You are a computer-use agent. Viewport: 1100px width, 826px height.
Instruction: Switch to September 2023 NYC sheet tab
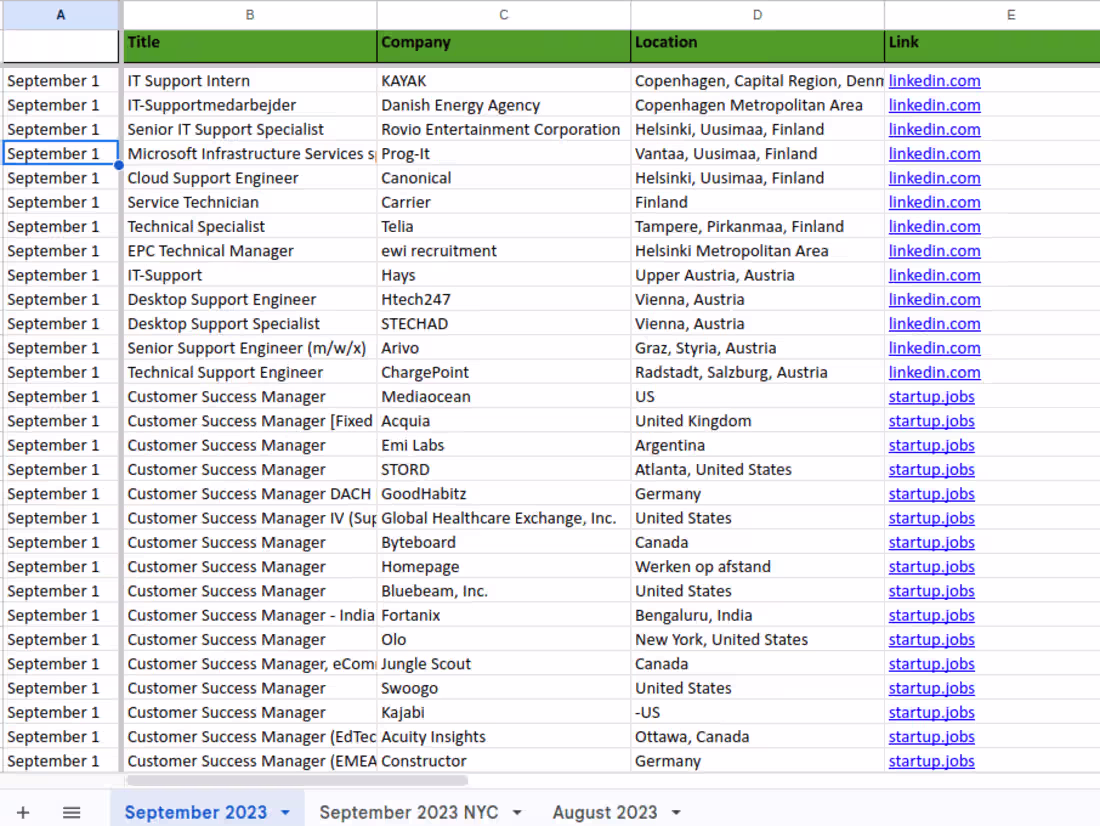pyautogui.click(x=408, y=813)
